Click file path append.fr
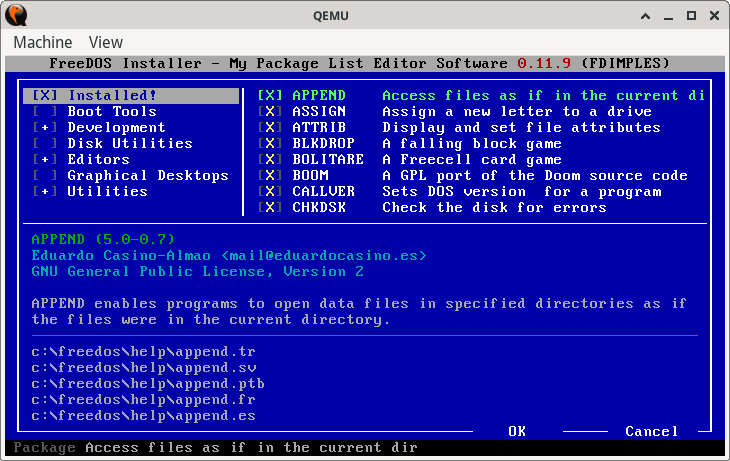Image resolution: width=730 pixels, height=461 pixels. [143, 400]
